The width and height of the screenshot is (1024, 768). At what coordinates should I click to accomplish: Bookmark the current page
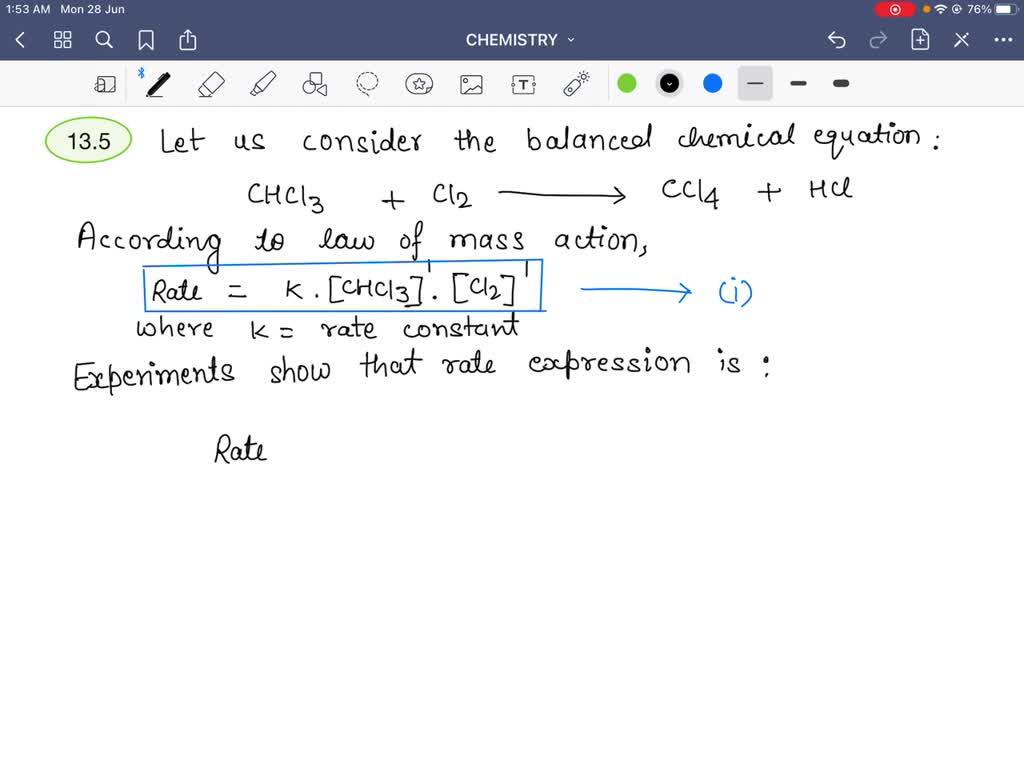coord(146,40)
